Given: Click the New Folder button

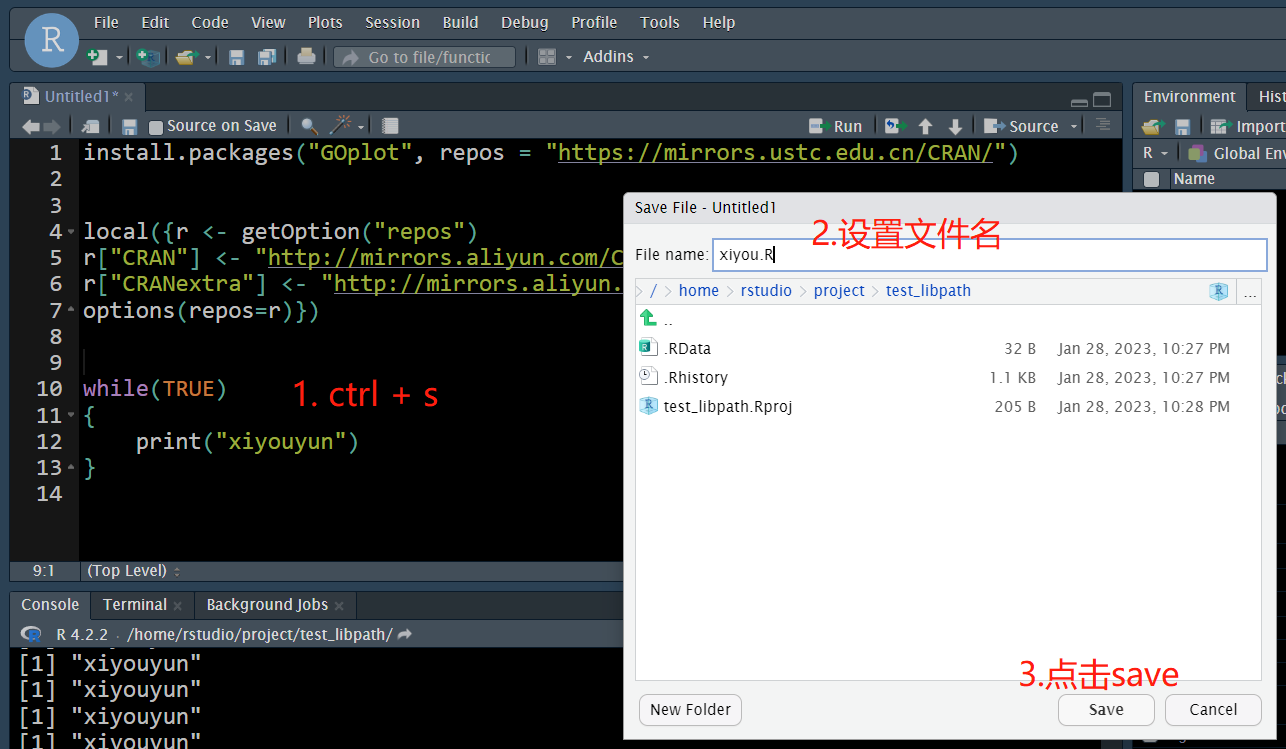Looking at the screenshot, I should click(x=690, y=709).
